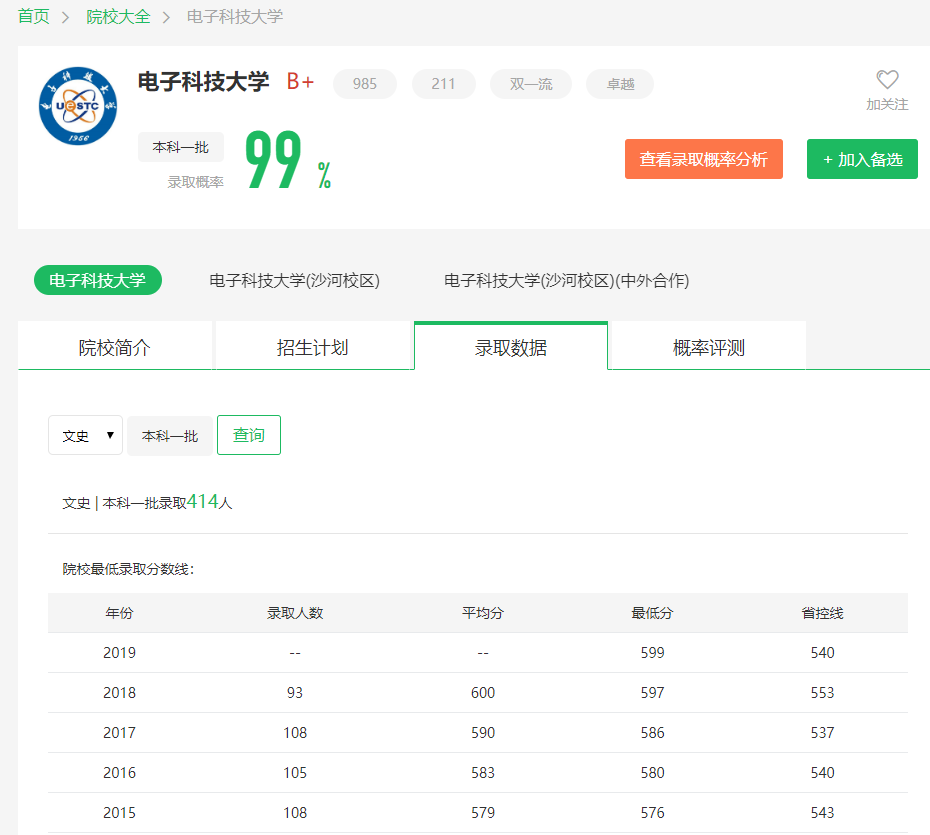930x835 pixels.
Task: Click the 414 admitted total number
Action: point(203,502)
